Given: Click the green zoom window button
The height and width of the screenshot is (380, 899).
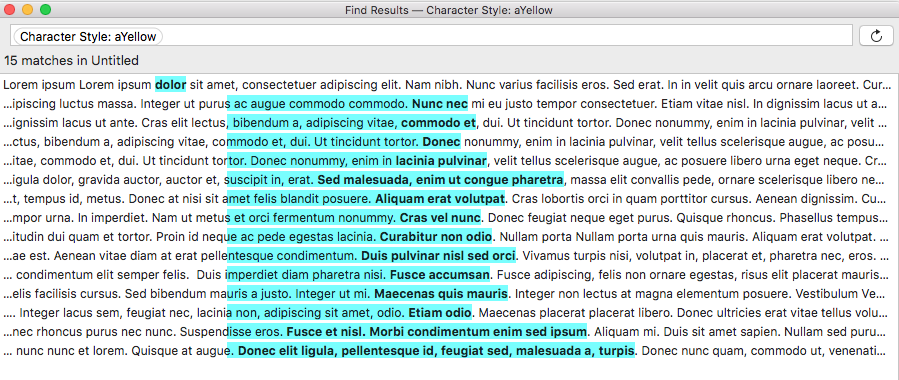Looking at the screenshot, I should pos(45,10).
